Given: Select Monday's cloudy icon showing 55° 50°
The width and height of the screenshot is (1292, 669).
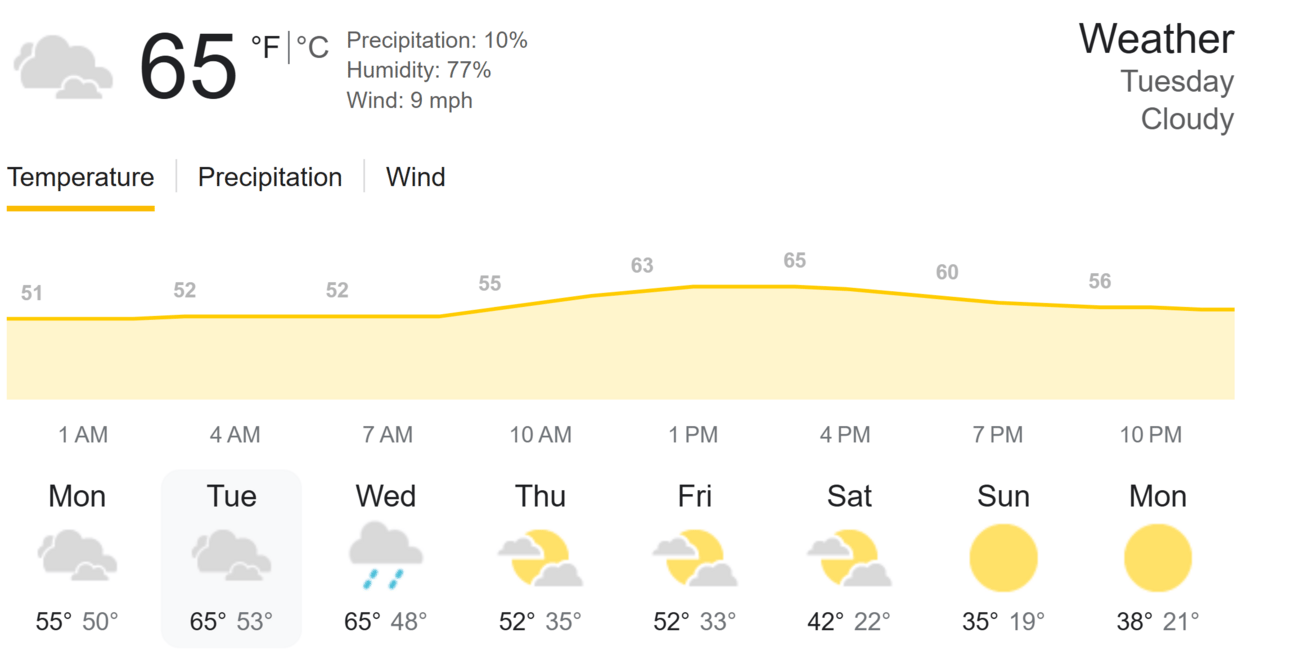Looking at the screenshot, I should [77, 556].
